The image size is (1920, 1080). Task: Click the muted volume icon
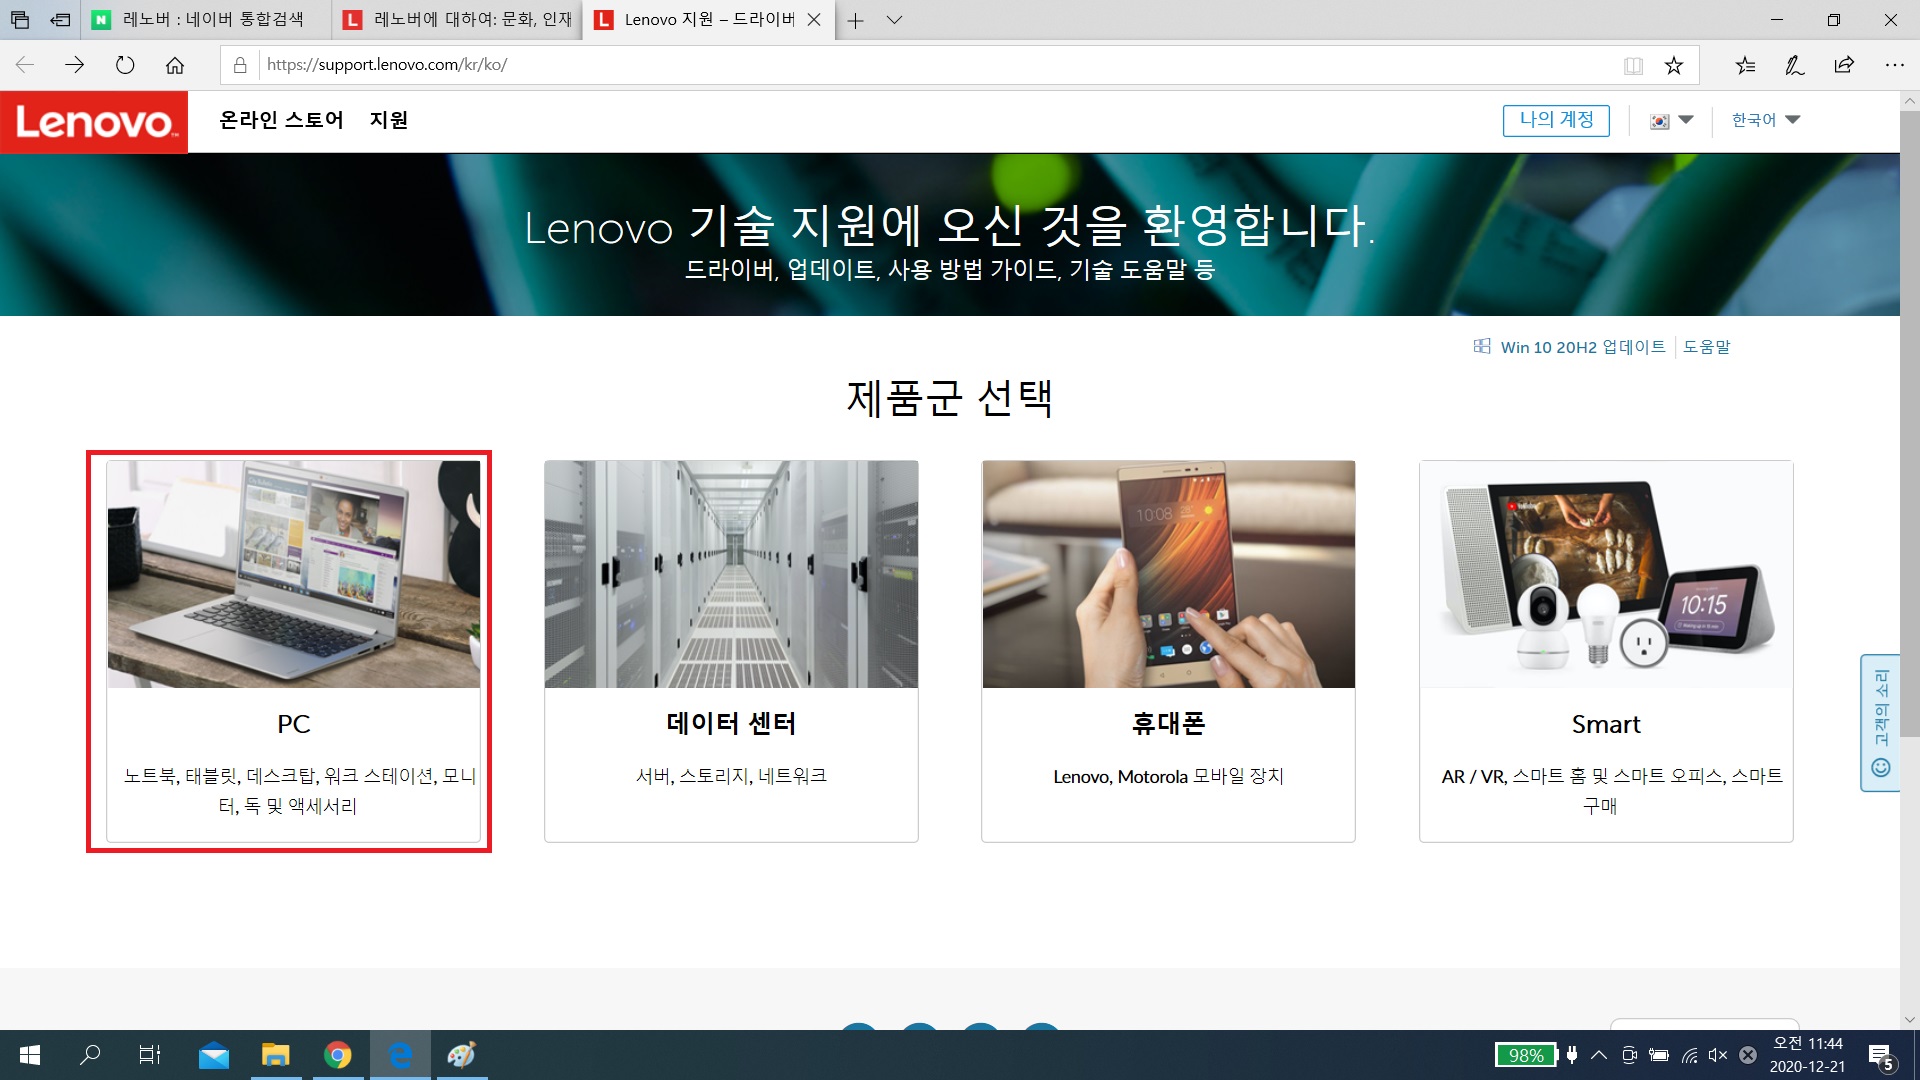click(1718, 1055)
